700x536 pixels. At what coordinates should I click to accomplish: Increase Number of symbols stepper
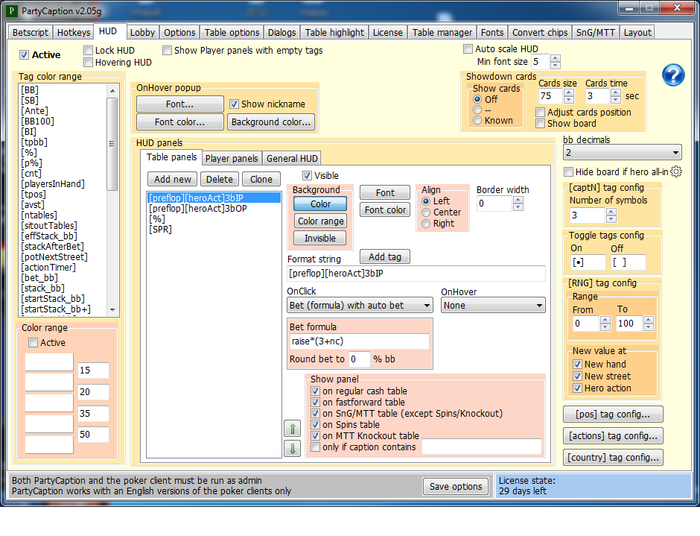[611, 212]
